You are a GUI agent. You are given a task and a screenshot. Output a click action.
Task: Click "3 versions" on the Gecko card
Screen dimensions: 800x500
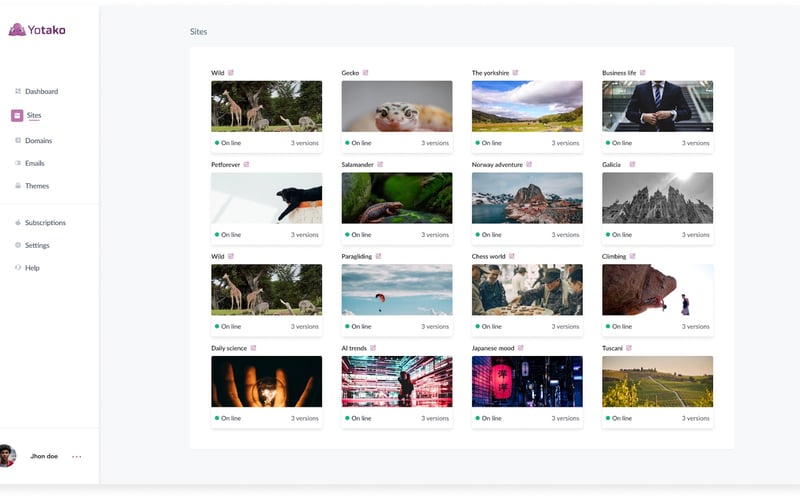(435, 143)
